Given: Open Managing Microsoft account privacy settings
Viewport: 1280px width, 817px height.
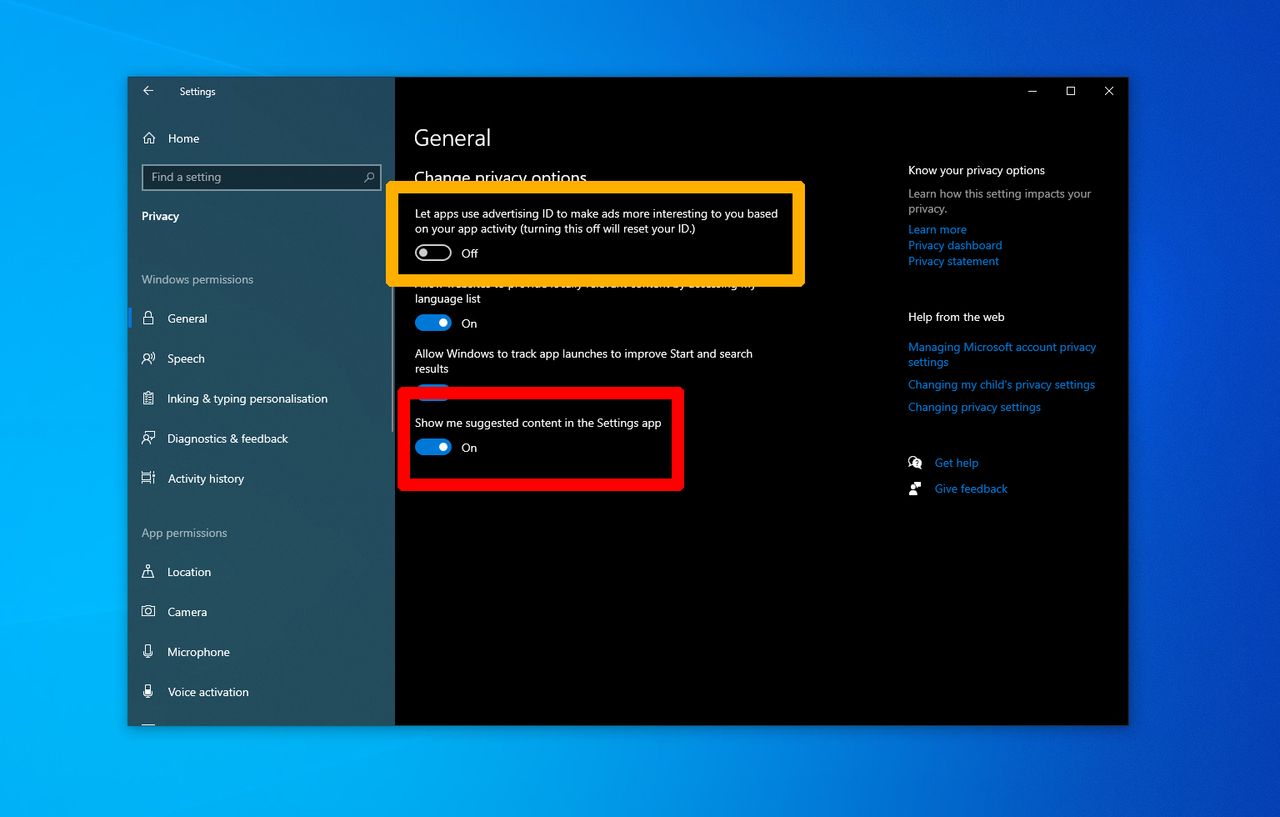Looking at the screenshot, I should pos(1002,354).
